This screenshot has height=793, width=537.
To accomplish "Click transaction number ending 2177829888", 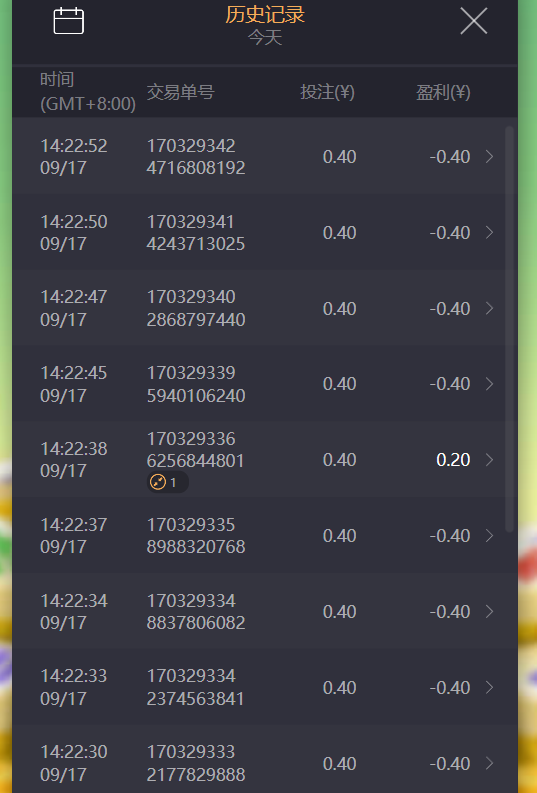I will pos(196,763).
